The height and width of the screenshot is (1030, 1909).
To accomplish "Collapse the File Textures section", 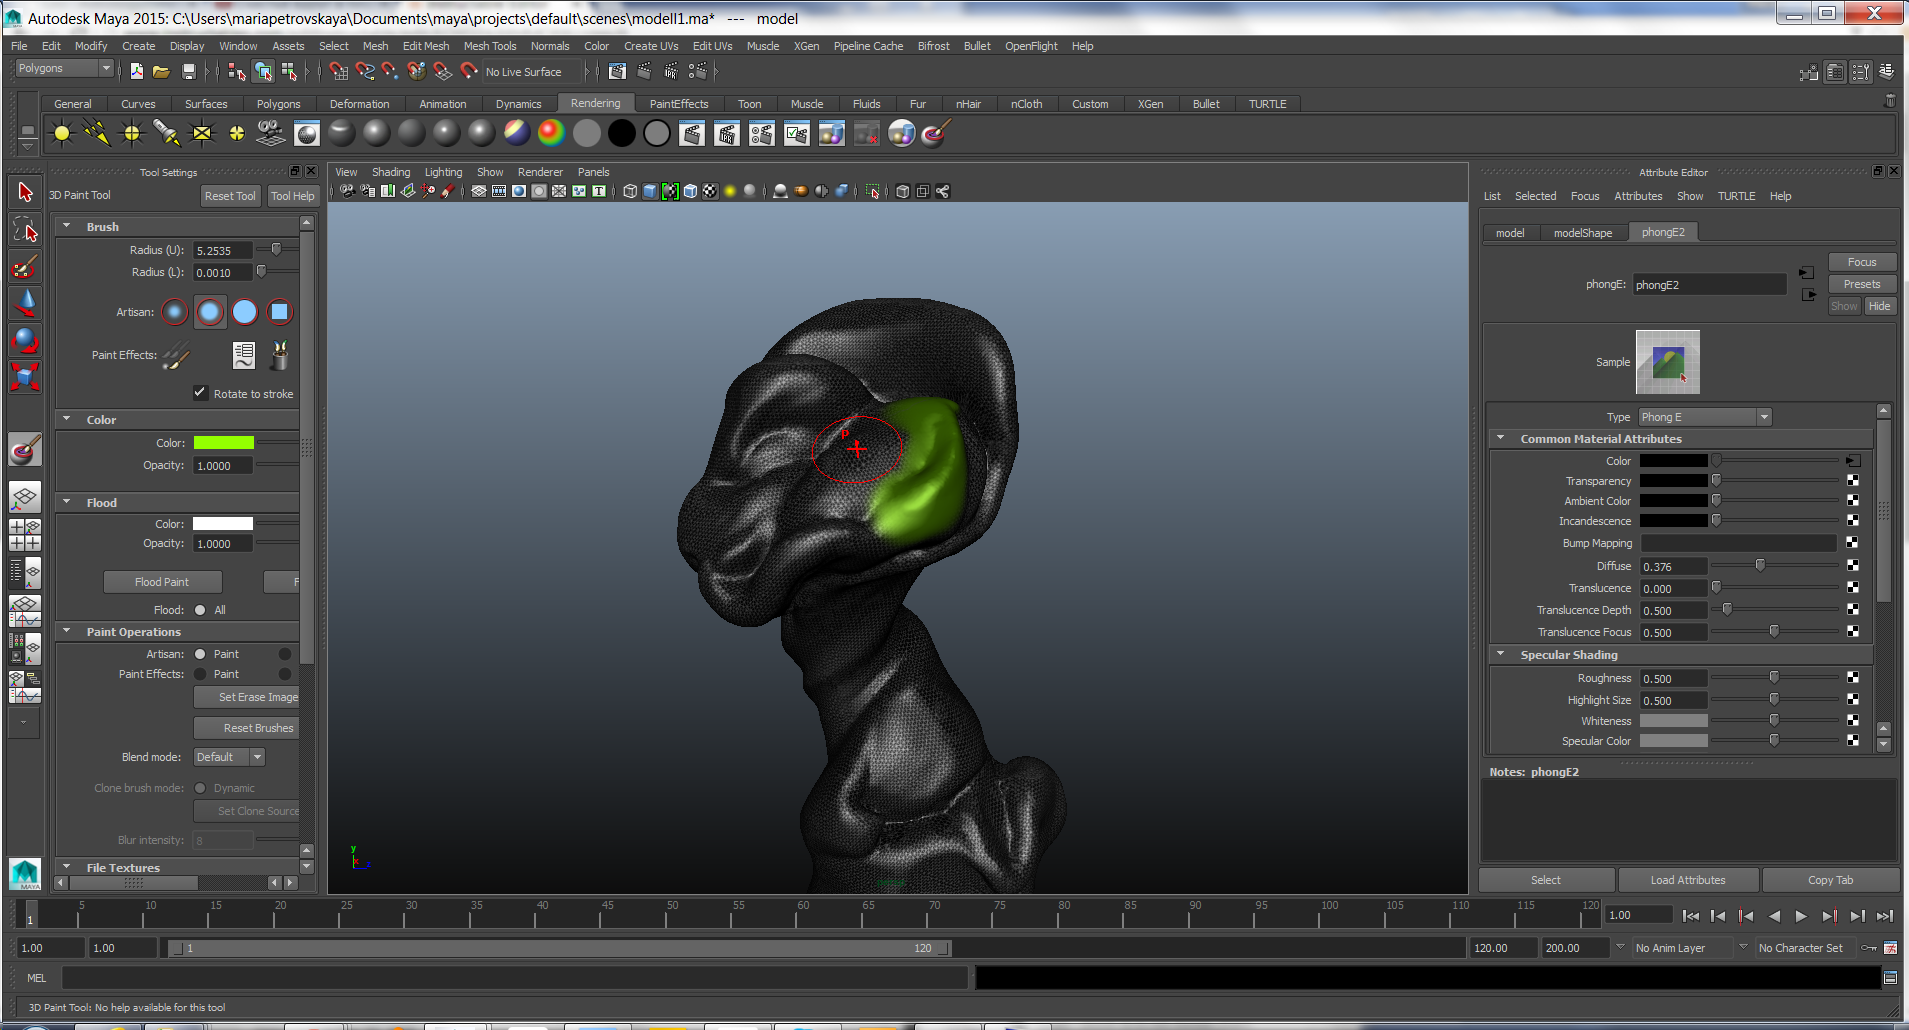I will (x=67, y=867).
